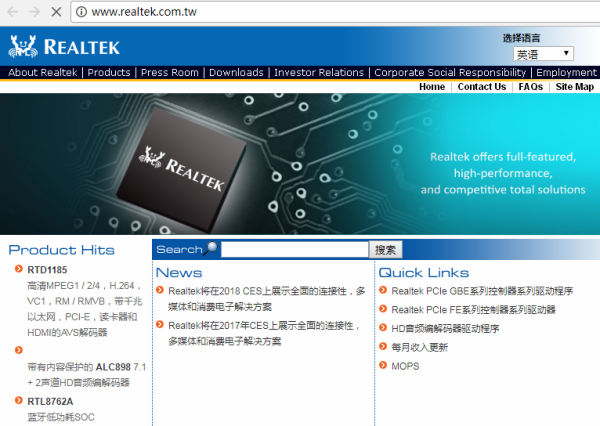The image size is (600, 426).
Task: Click the site info icon in address bar
Action: tap(81, 12)
